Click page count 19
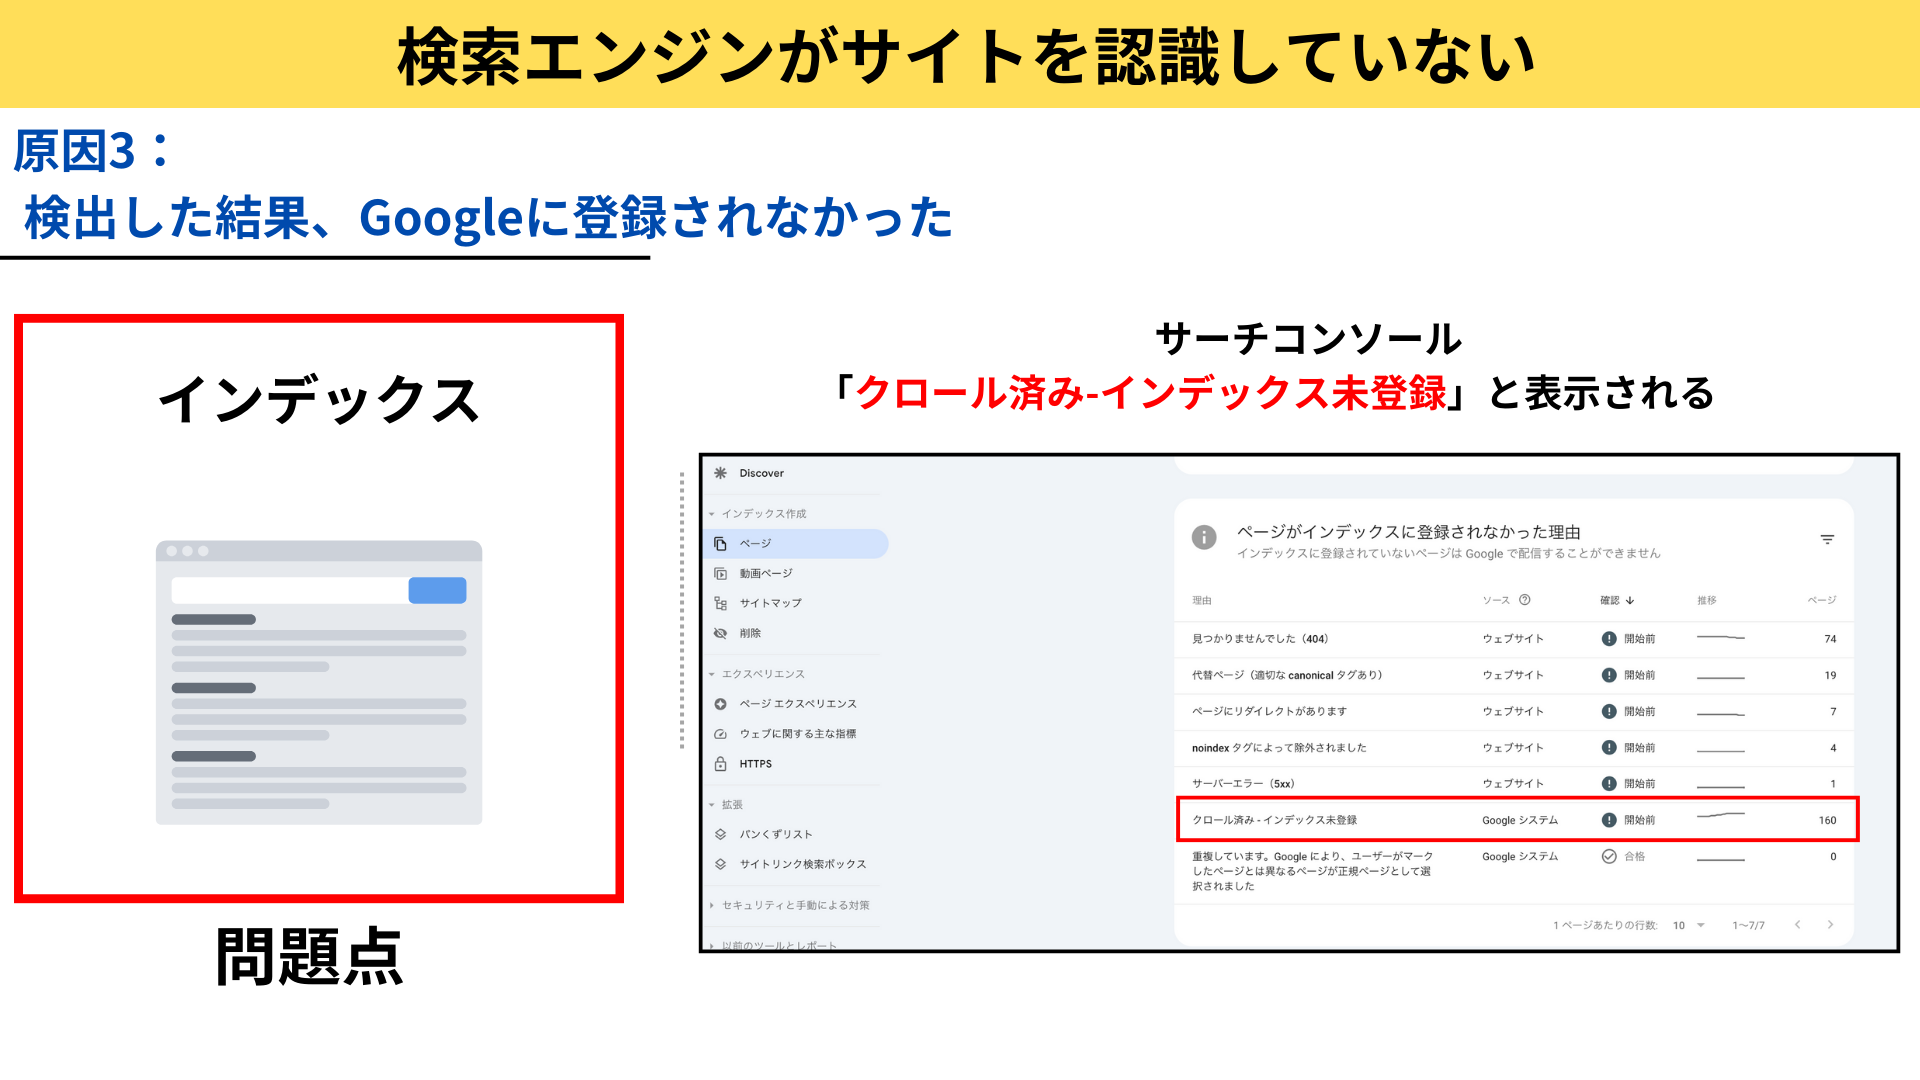The height and width of the screenshot is (1080, 1920). [1830, 675]
